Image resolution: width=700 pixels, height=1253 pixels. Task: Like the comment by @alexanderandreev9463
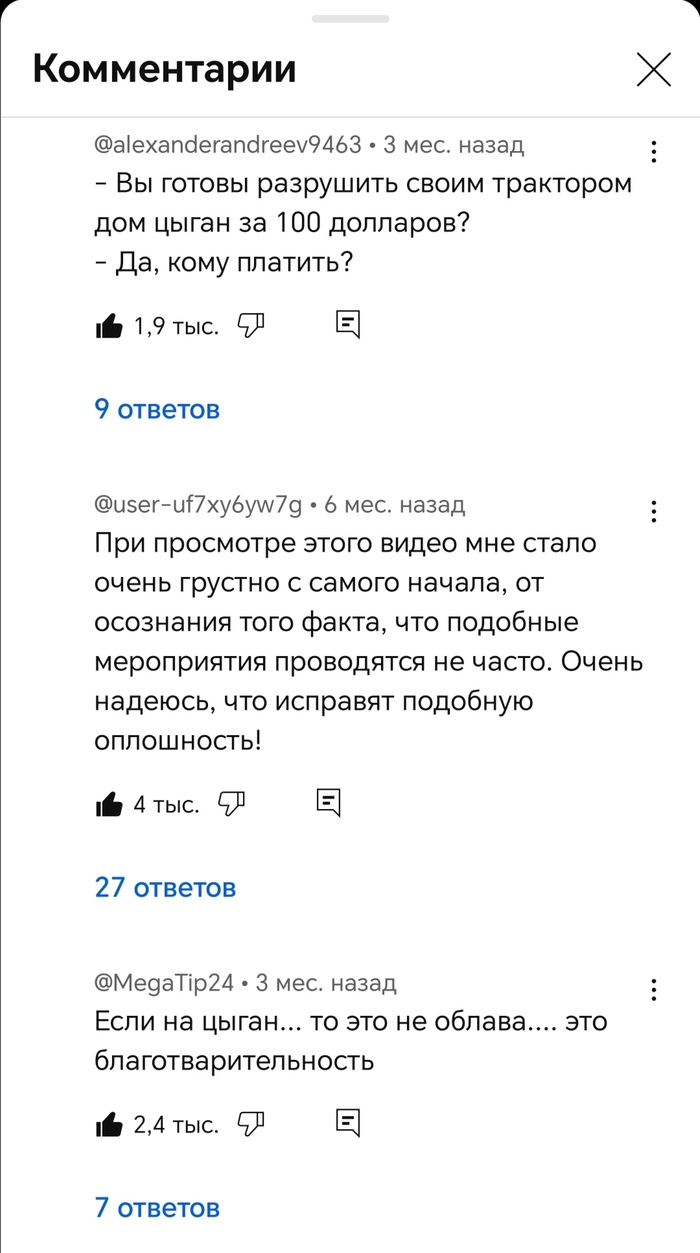pos(108,325)
